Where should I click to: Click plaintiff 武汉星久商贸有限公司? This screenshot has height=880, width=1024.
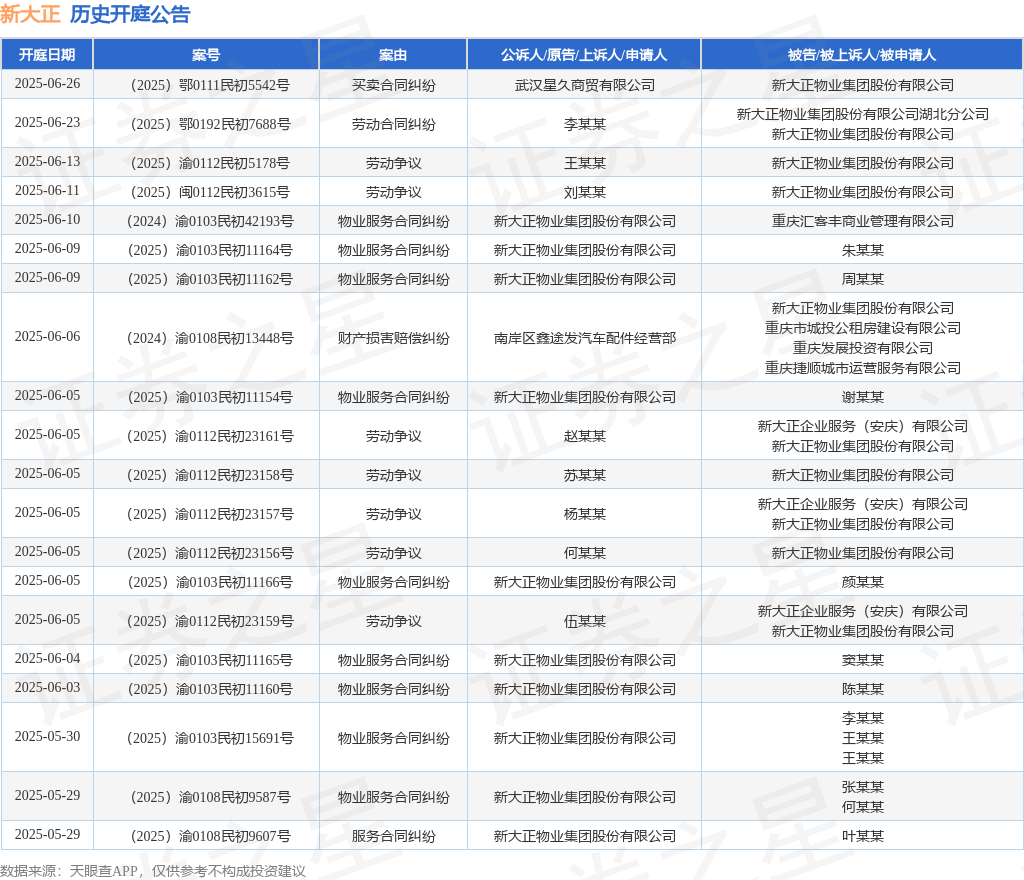click(584, 85)
